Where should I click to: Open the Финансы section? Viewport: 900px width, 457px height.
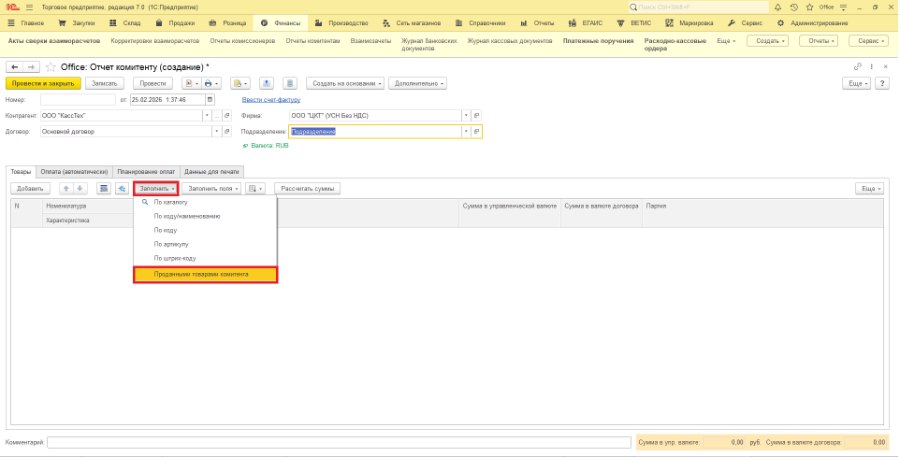pos(281,23)
